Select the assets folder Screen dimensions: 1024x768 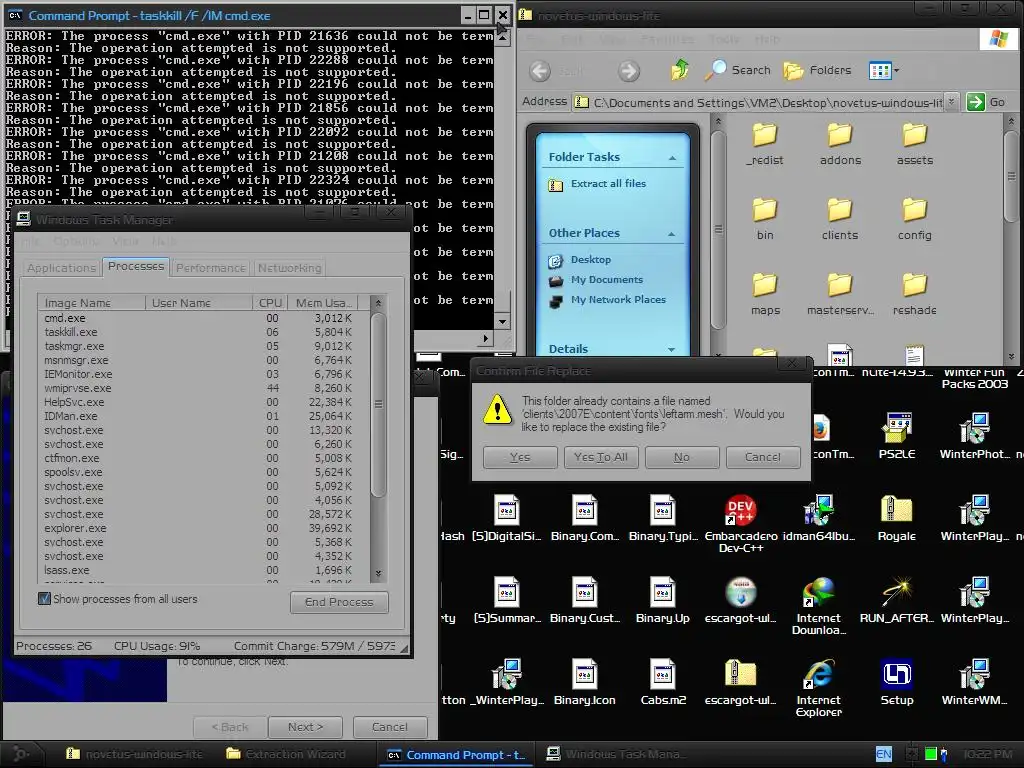coord(914,144)
